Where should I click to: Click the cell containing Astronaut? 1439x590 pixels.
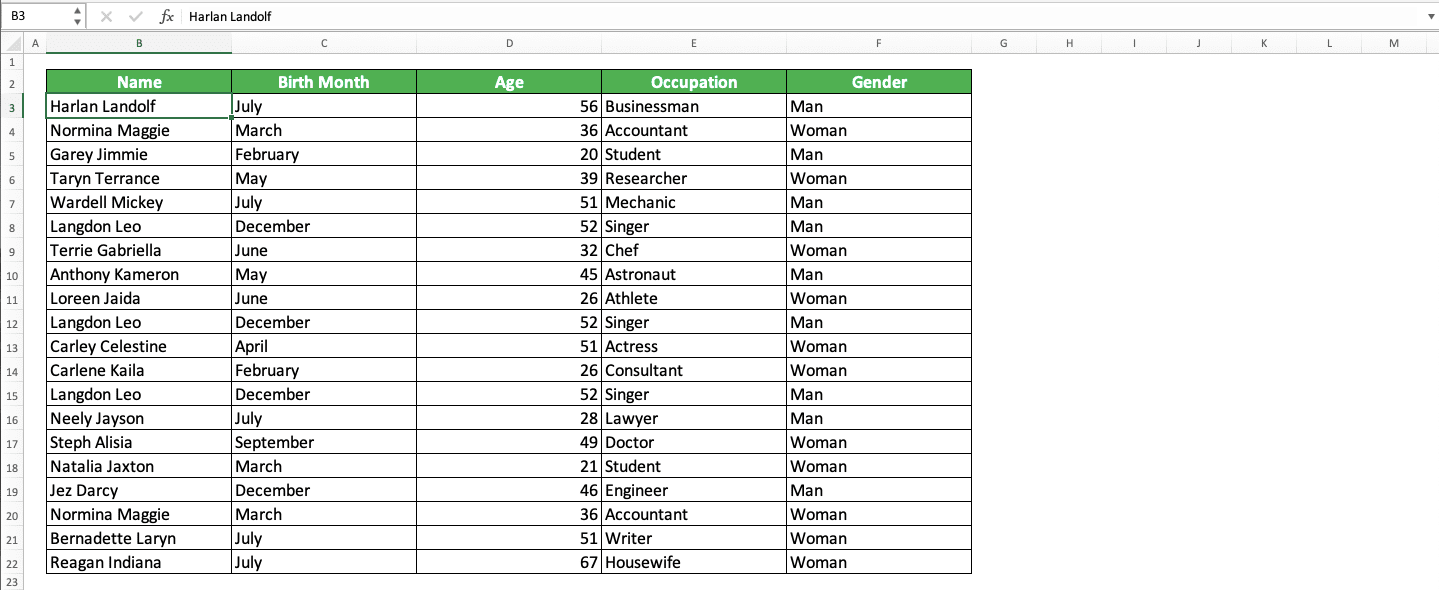click(x=694, y=275)
